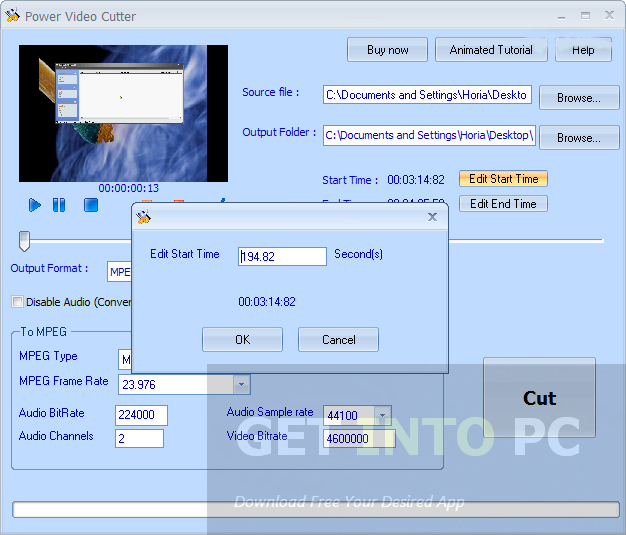Click Edit End Time button
Viewport: 626px width, 535px height.
[503, 204]
